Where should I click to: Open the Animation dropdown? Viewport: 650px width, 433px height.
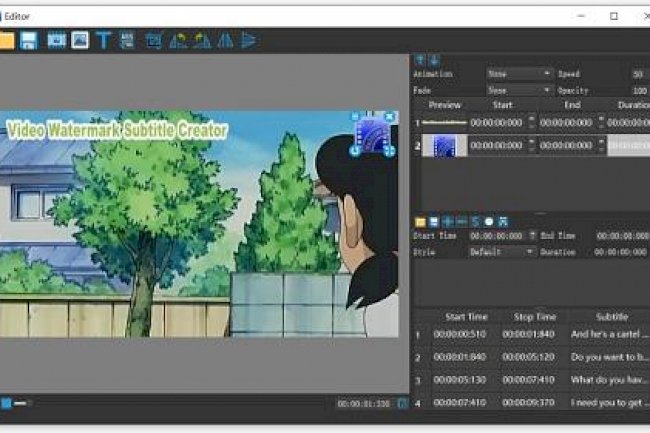519,74
